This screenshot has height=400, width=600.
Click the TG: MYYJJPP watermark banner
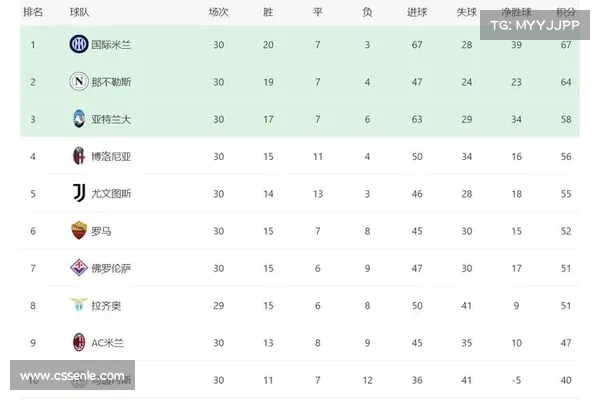pyautogui.click(x=535, y=25)
